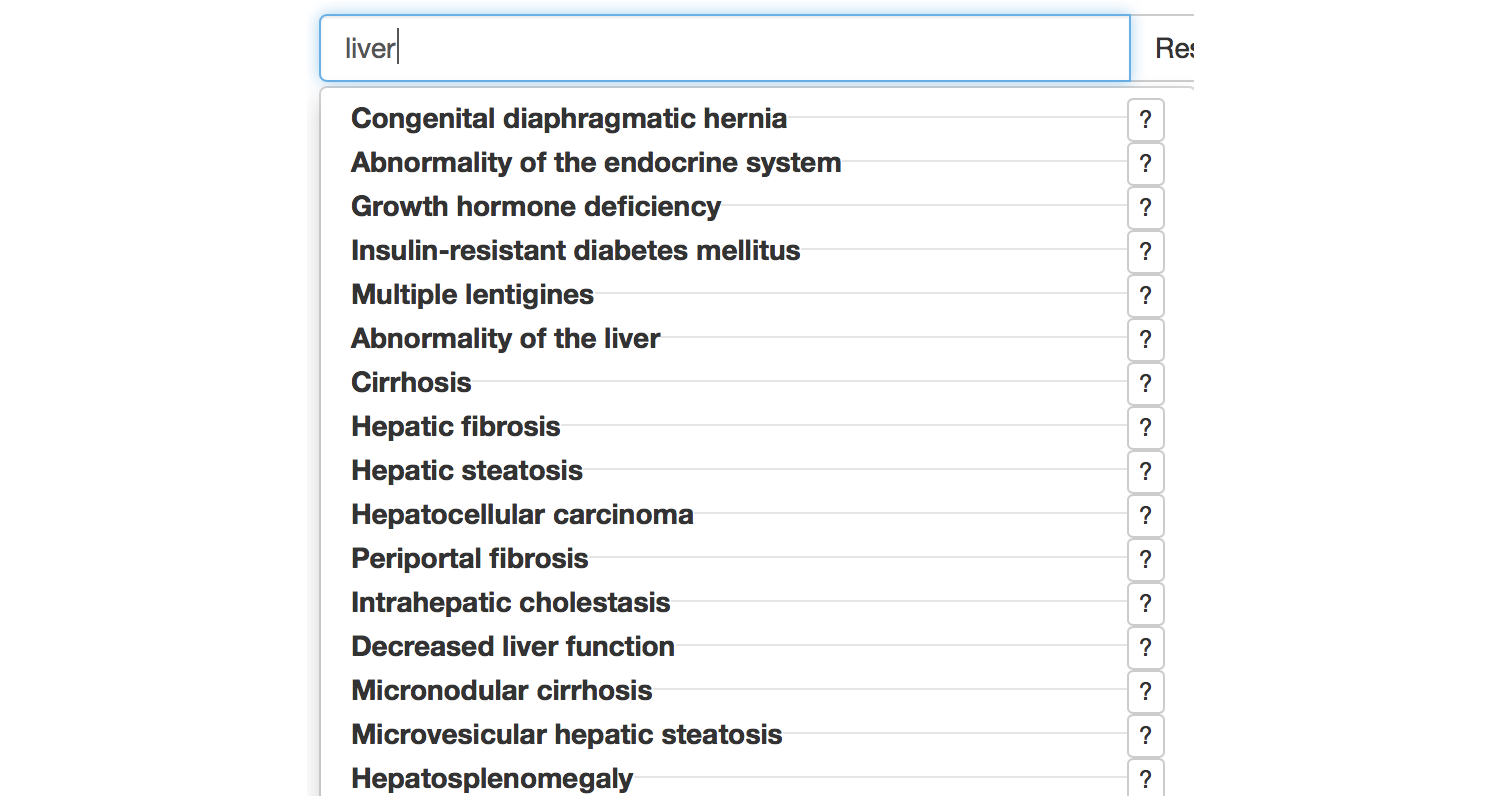The width and height of the screenshot is (1500, 796).
Task: Show info for Periportal fibrosis
Action: [x=1145, y=560]
